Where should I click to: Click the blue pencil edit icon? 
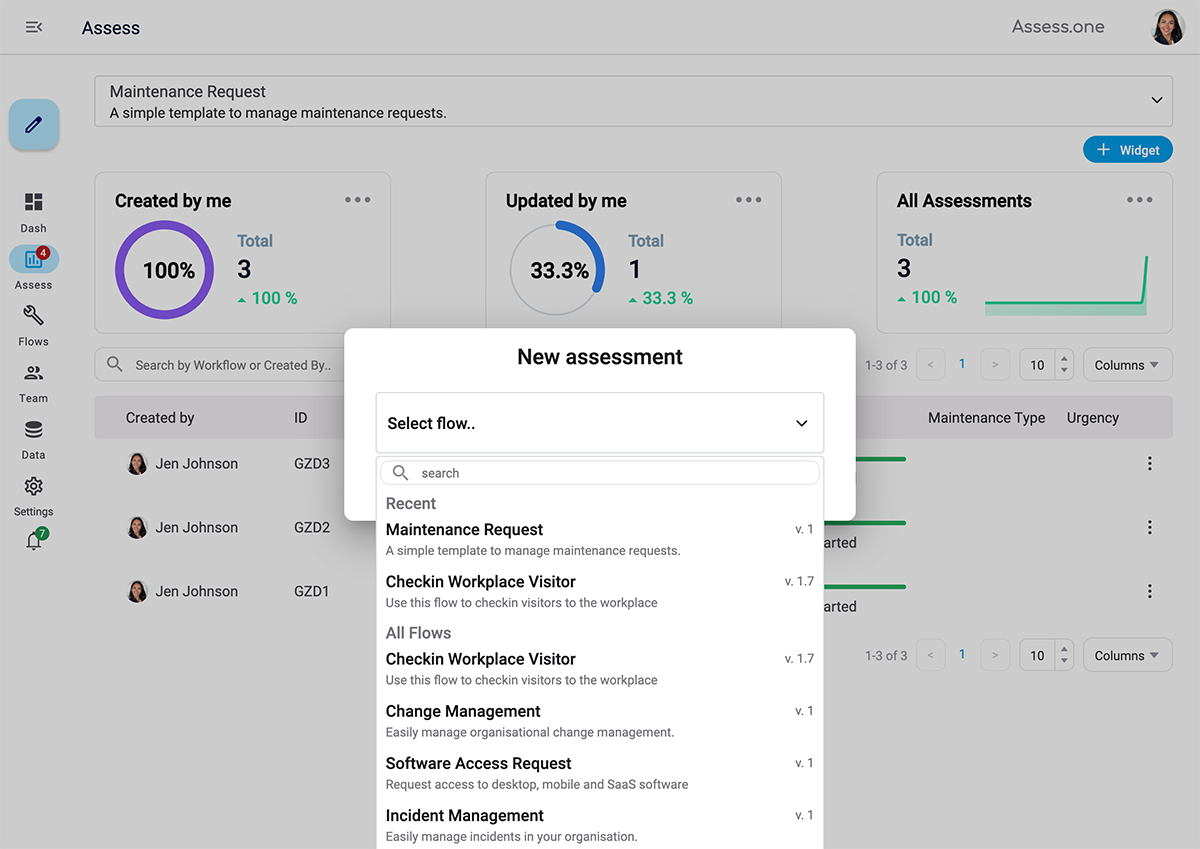click(x=33, y=124)
